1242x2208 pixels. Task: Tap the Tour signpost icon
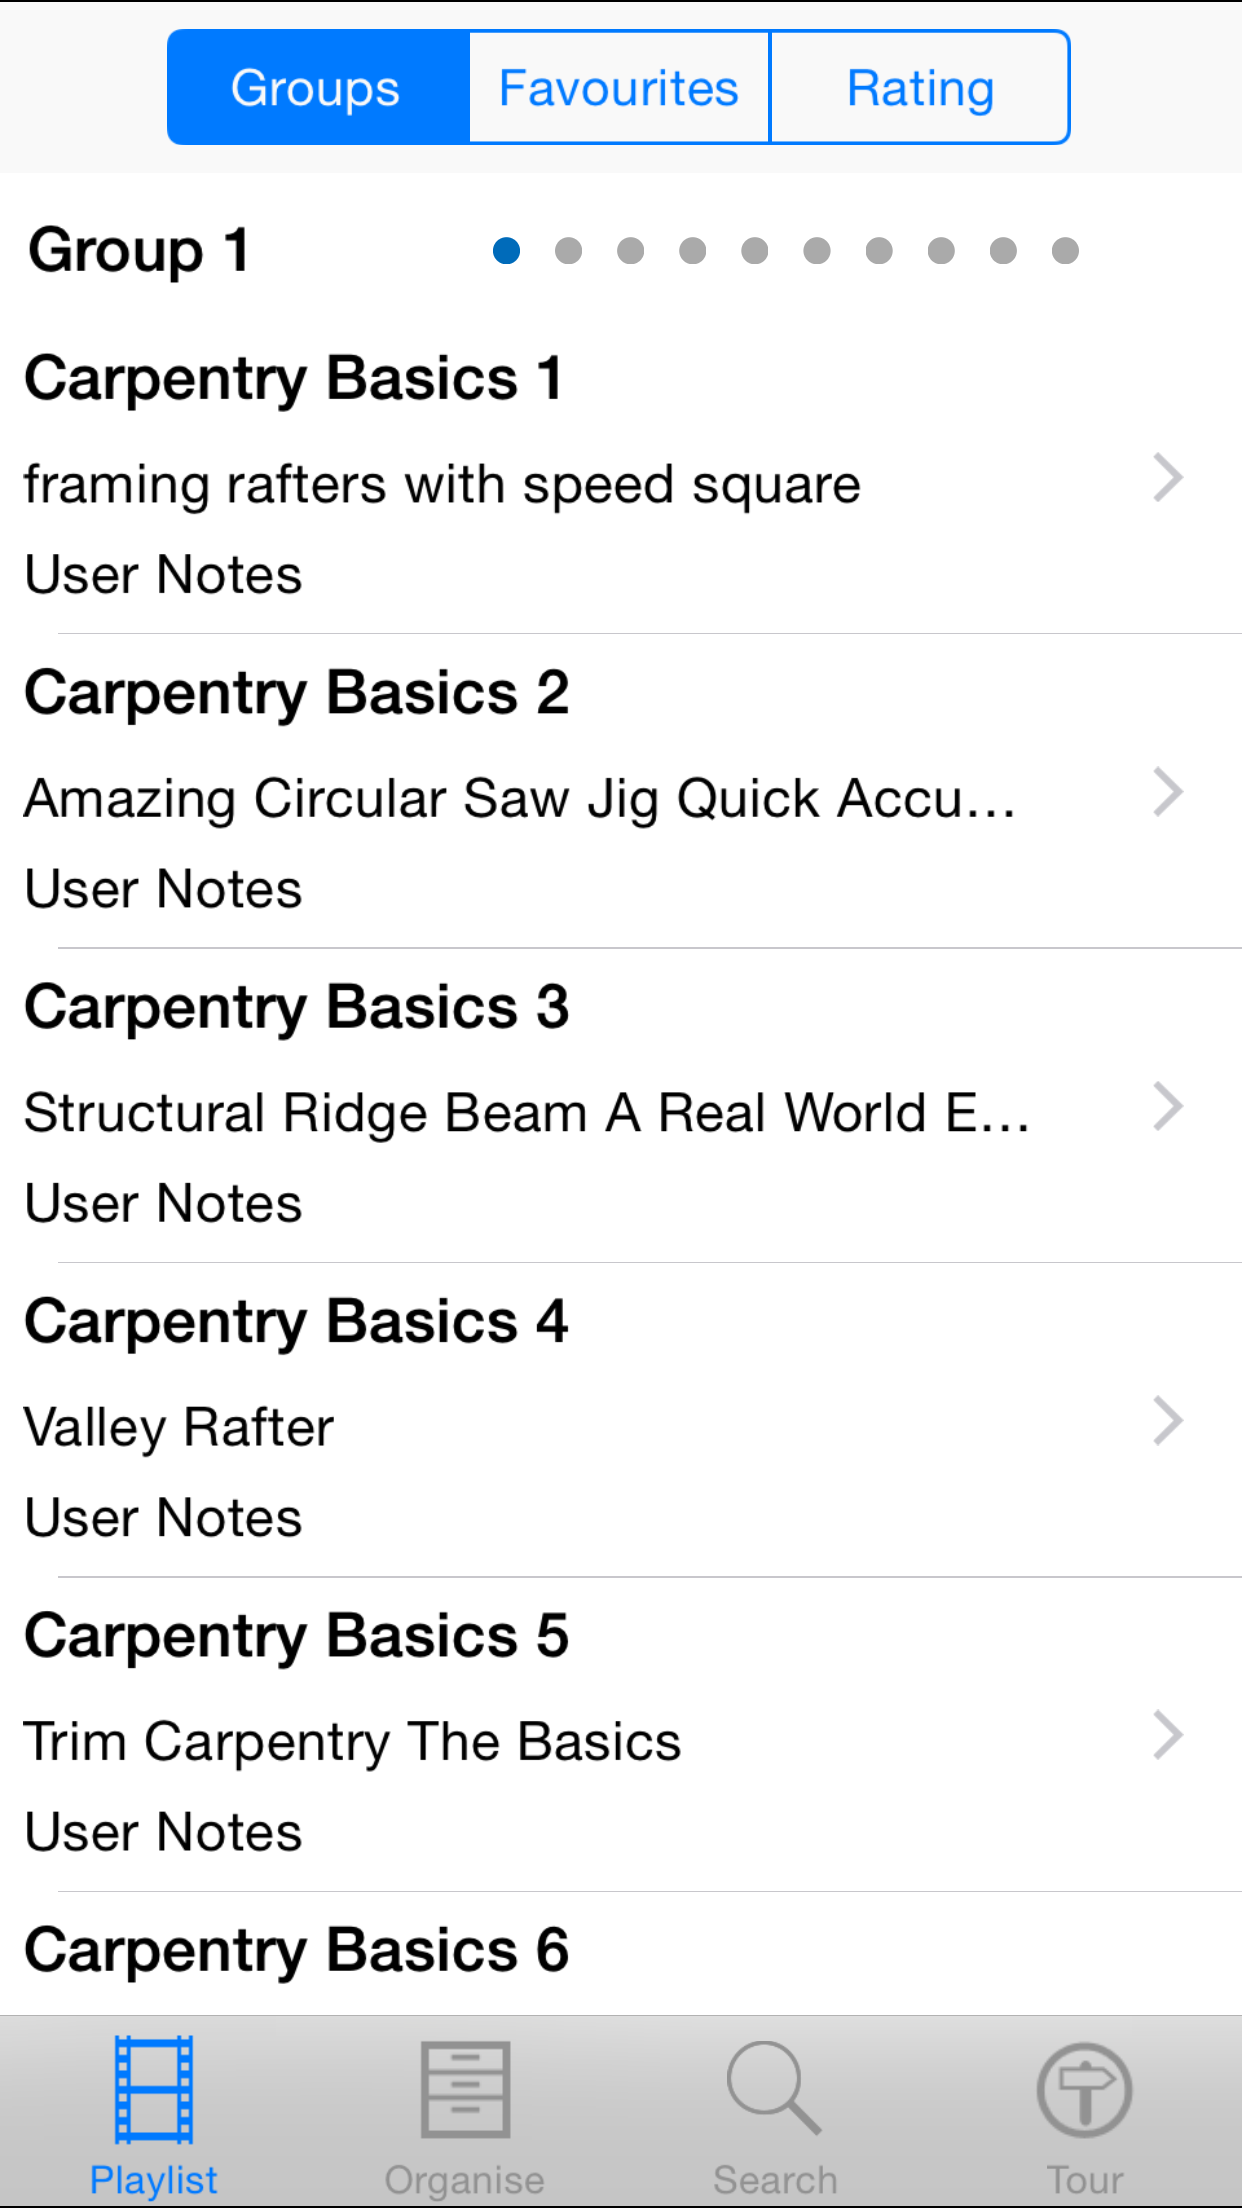coord(1085,2090)
